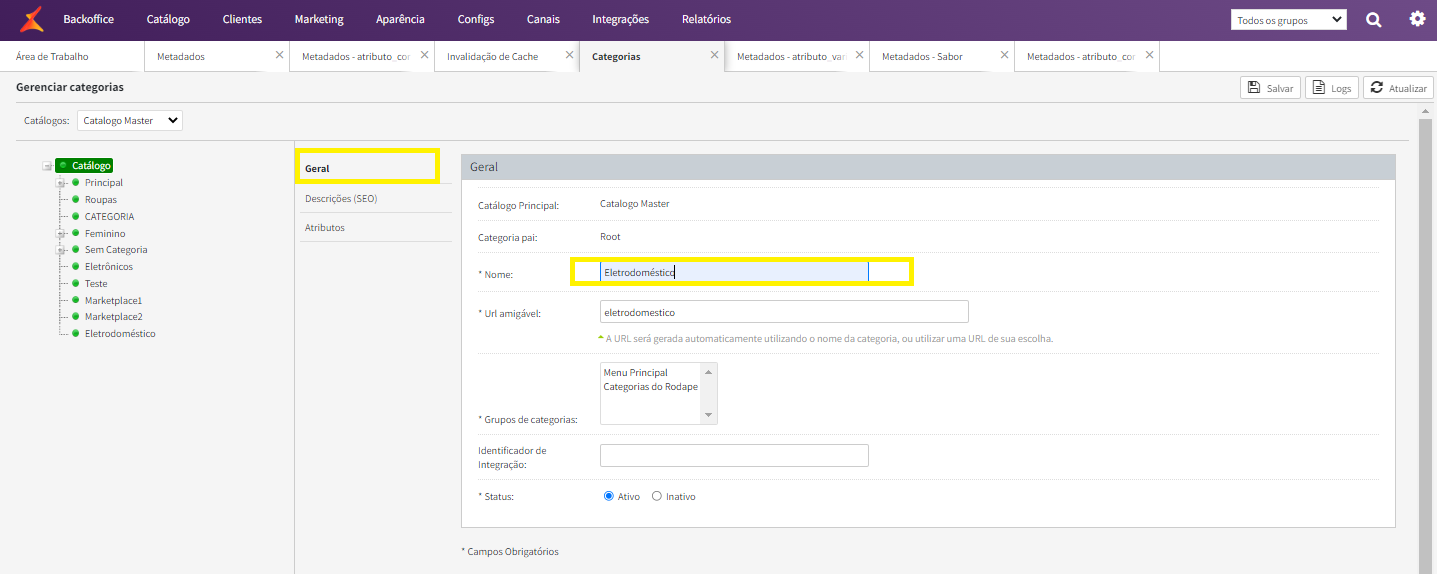
Task: Click the orange X logo in header
Action: coord(31,19)
